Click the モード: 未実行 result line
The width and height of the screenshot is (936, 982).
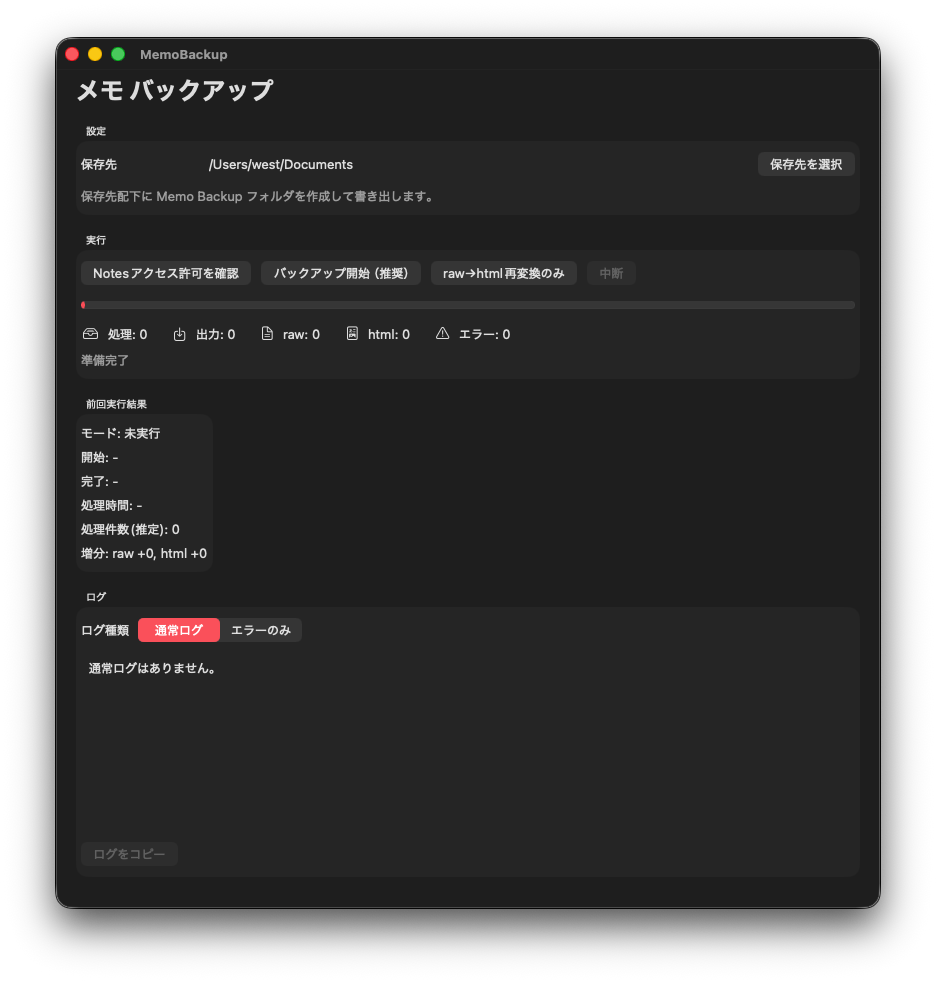(120, 433)
